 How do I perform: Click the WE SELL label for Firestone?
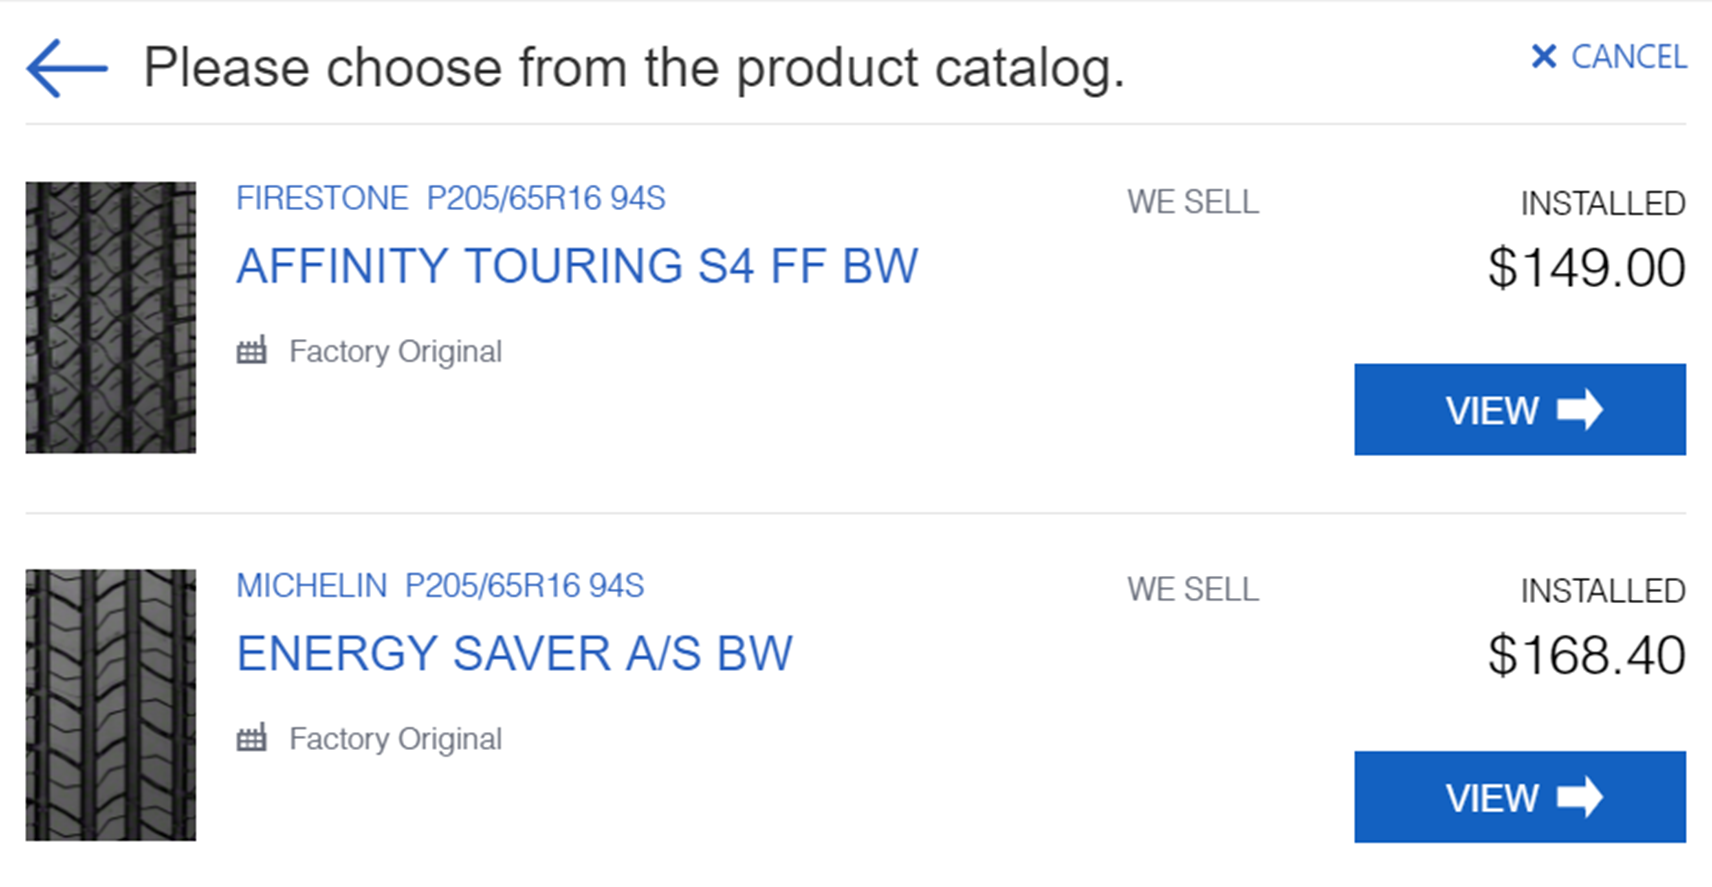pyautogui.click(x=1192, y=202)
